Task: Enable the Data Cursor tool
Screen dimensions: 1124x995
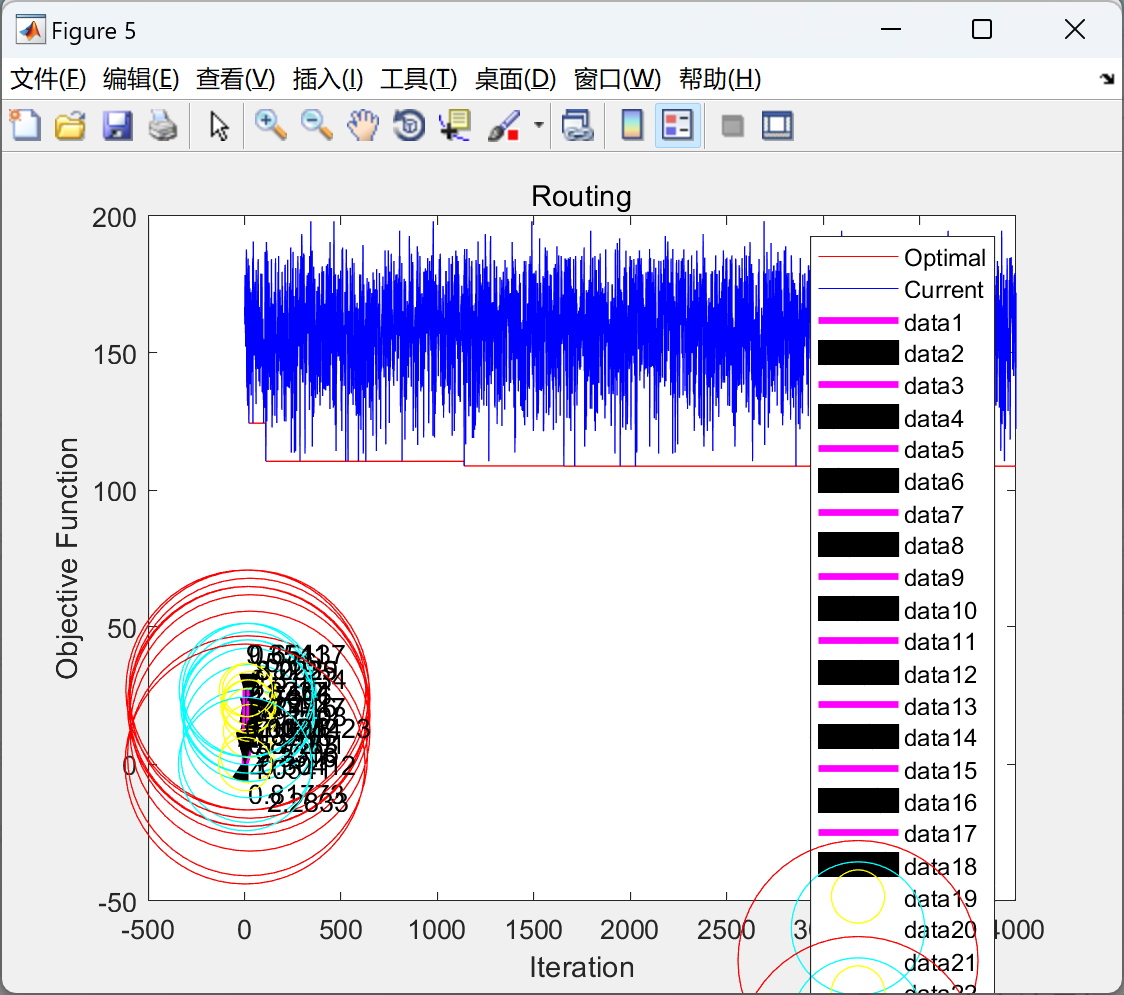Action: pyautogui.click(x=455, y=125)
